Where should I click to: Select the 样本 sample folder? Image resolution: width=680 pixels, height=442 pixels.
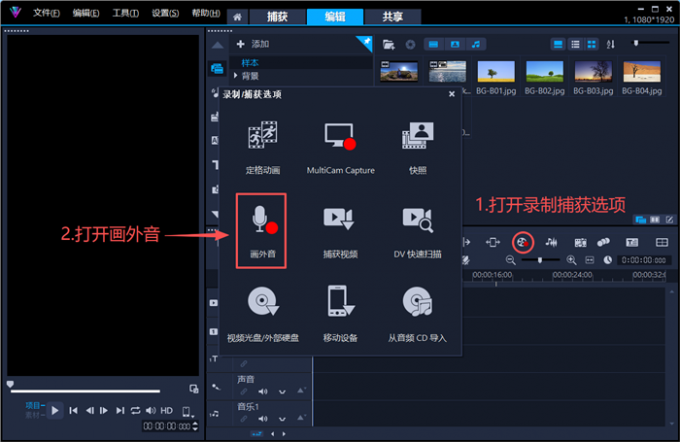[x=250, y=63]
